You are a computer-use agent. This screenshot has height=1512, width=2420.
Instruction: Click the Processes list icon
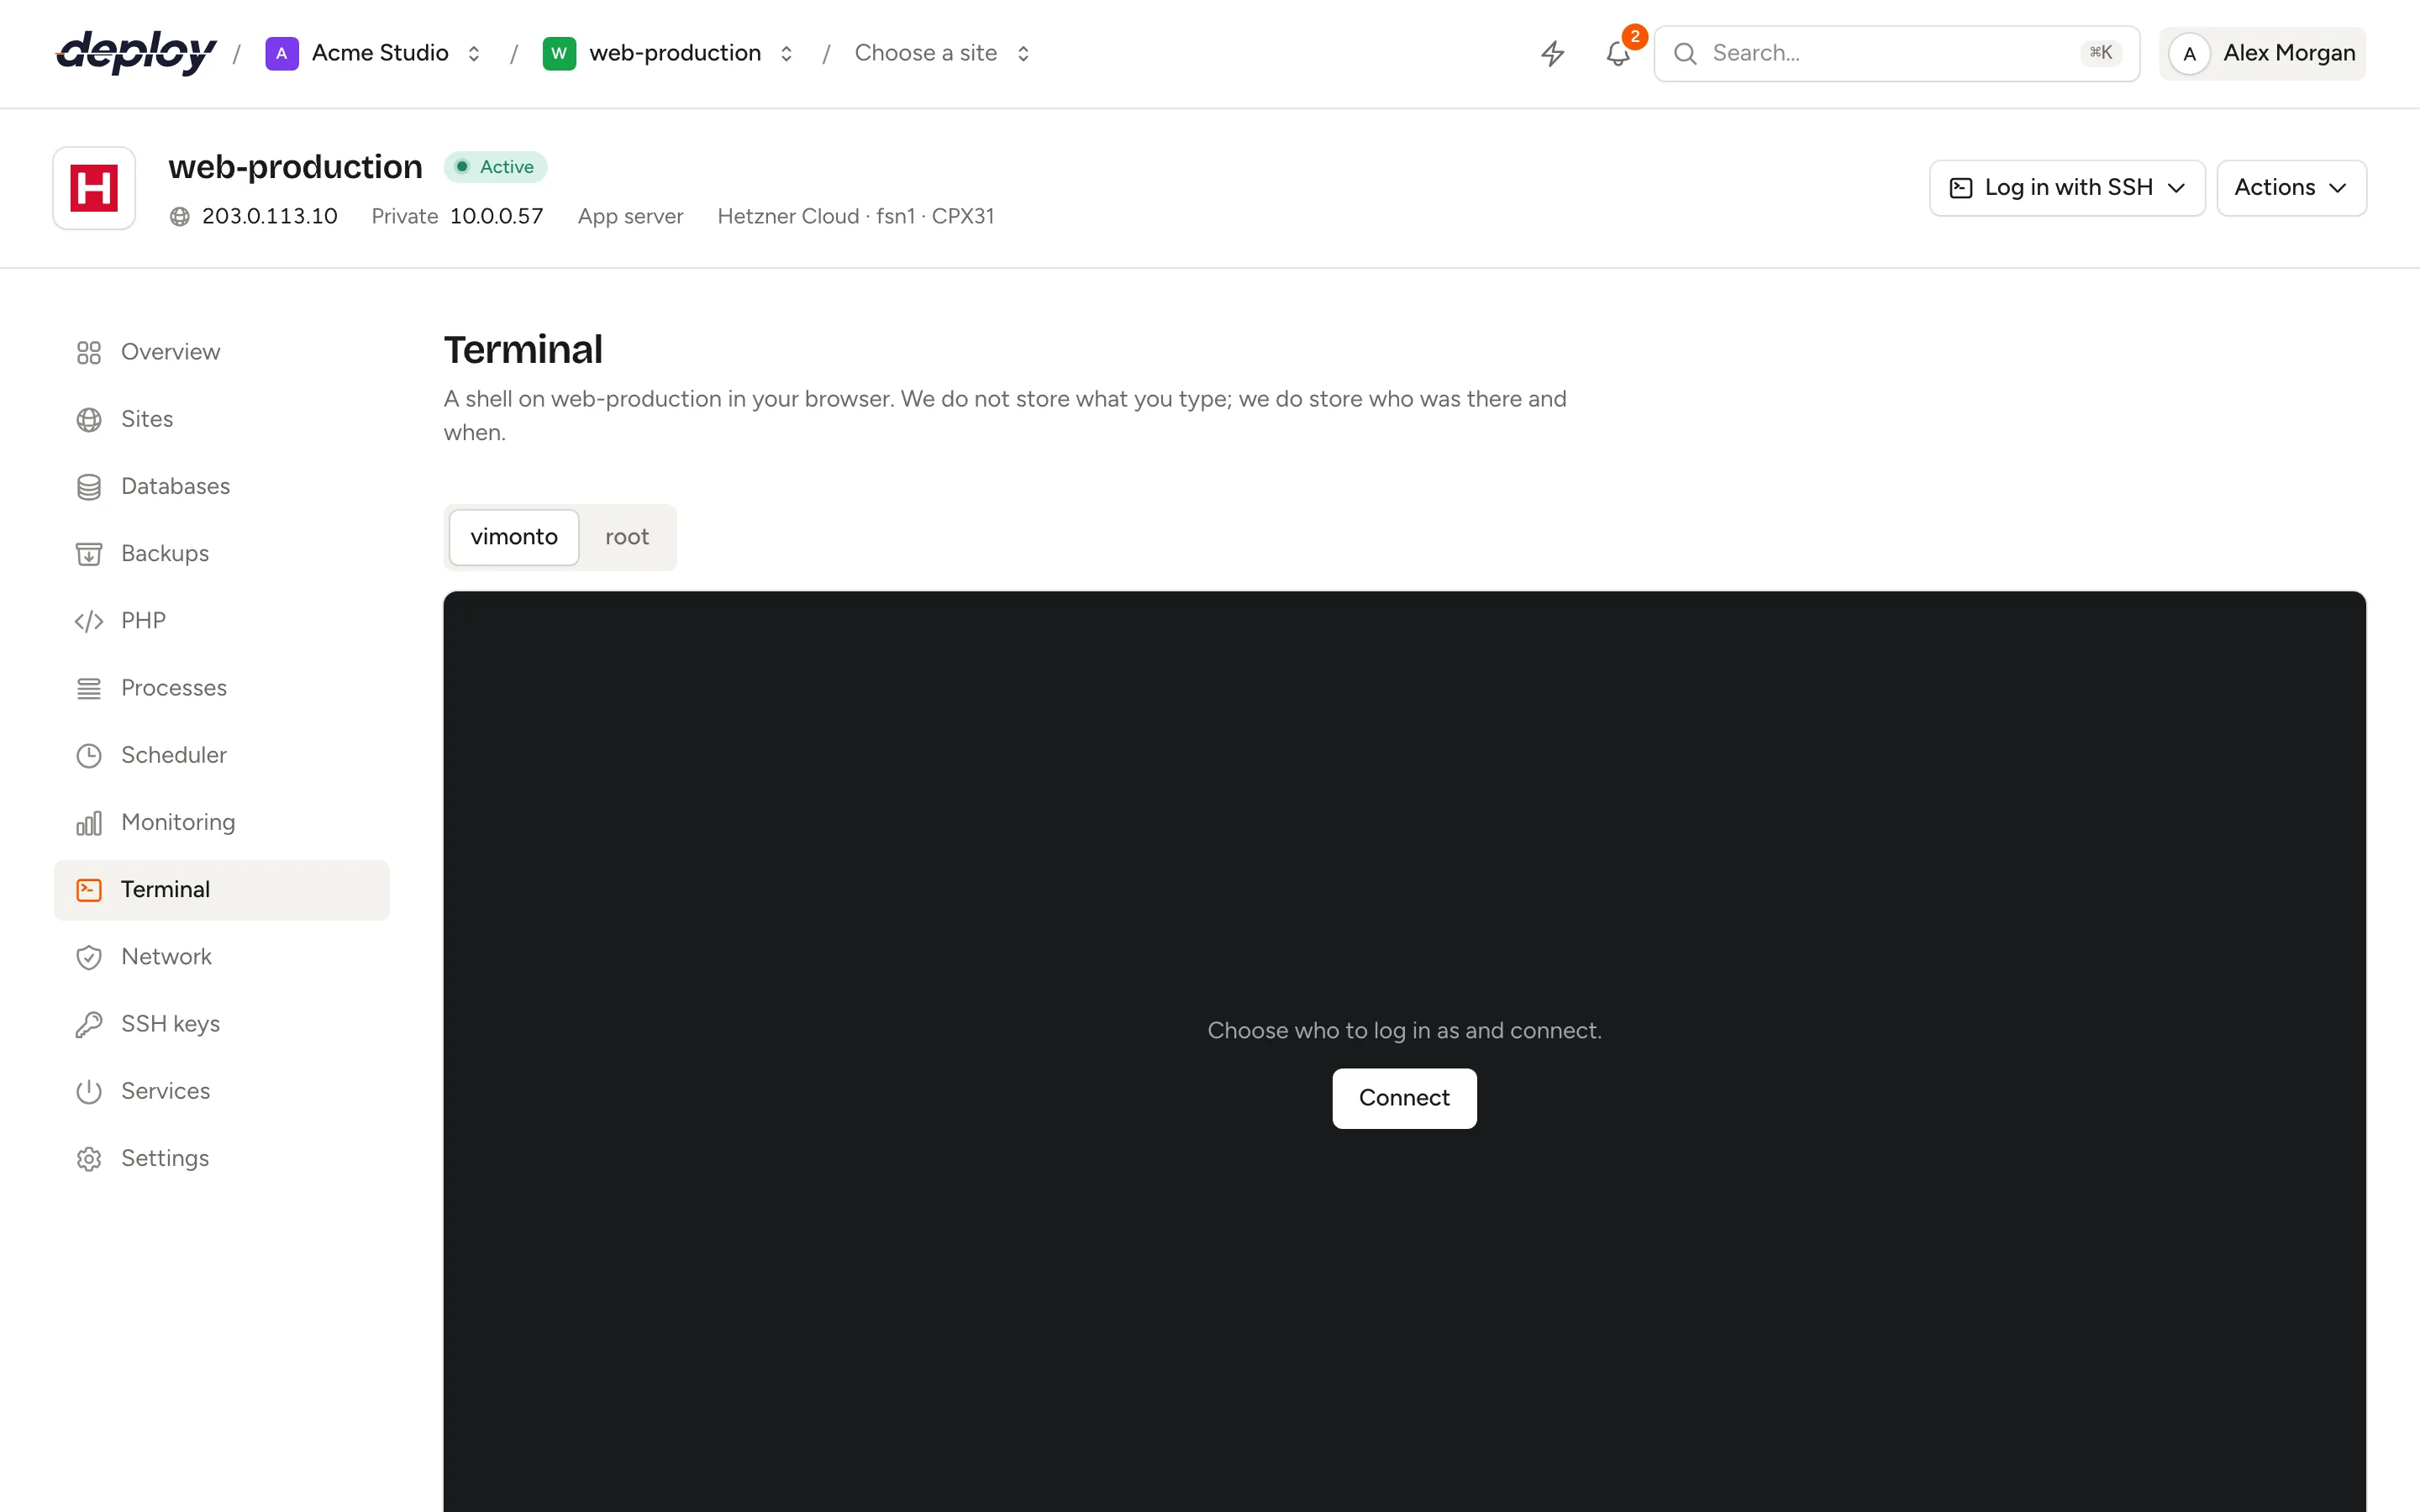(x=89, y=688)
